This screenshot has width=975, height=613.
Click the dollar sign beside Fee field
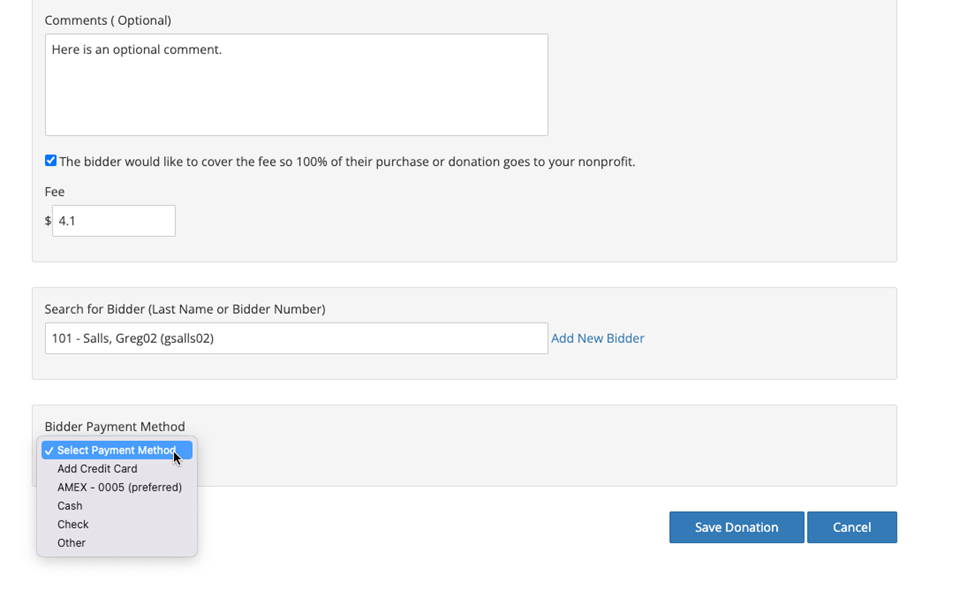(x=48, y=221)
